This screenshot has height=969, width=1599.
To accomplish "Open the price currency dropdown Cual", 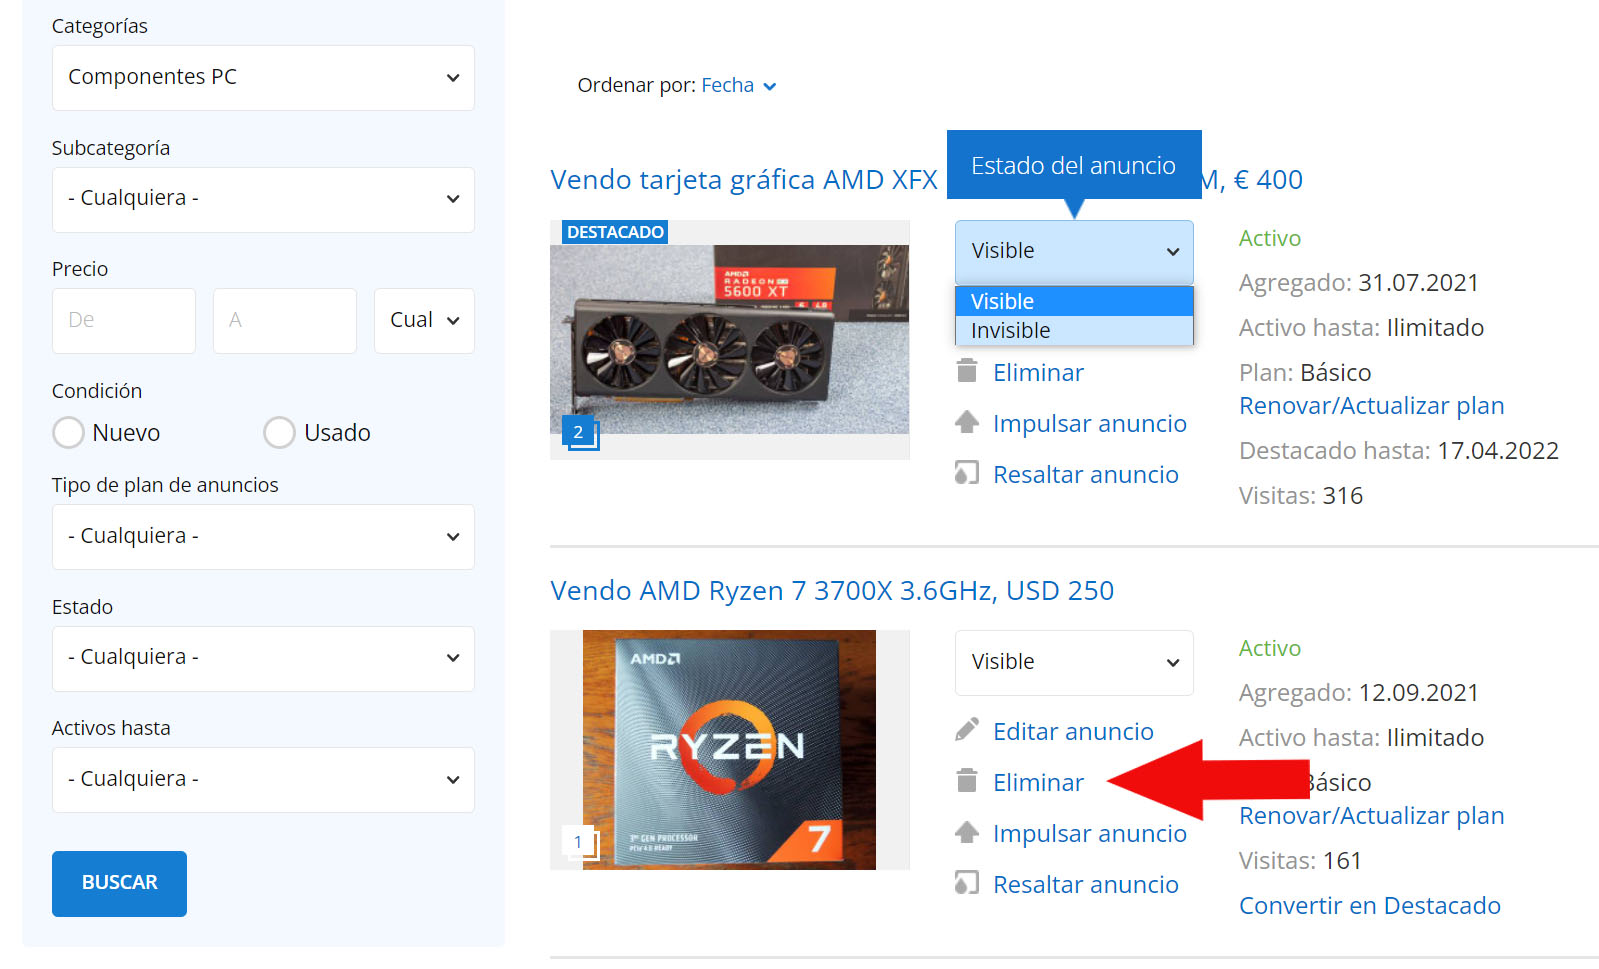I will [x=424, y=321].
